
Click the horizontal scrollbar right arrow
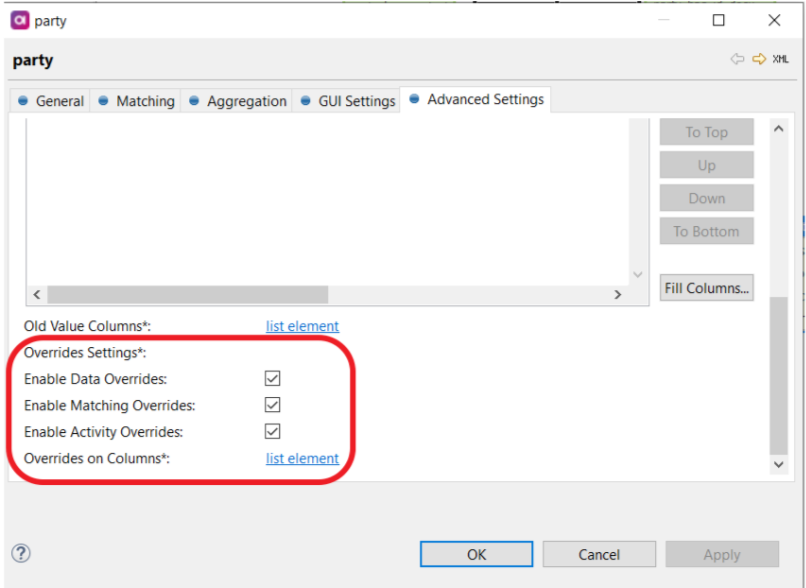(618, 295)
